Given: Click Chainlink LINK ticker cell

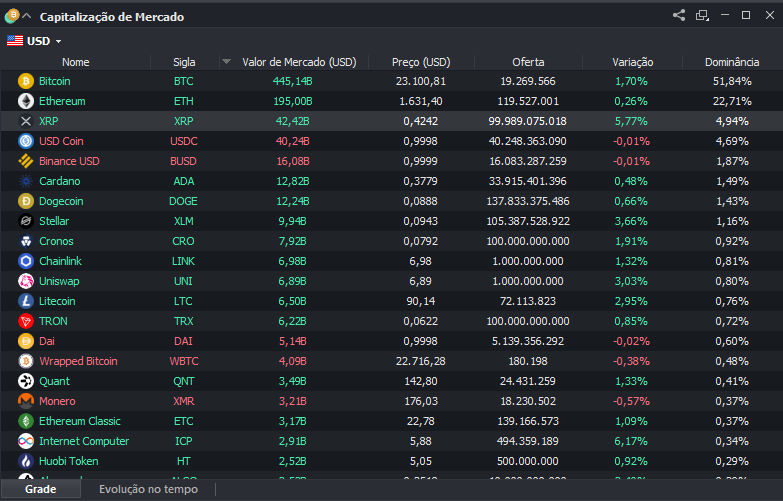Looking at the screenshot, I should 184,261.
